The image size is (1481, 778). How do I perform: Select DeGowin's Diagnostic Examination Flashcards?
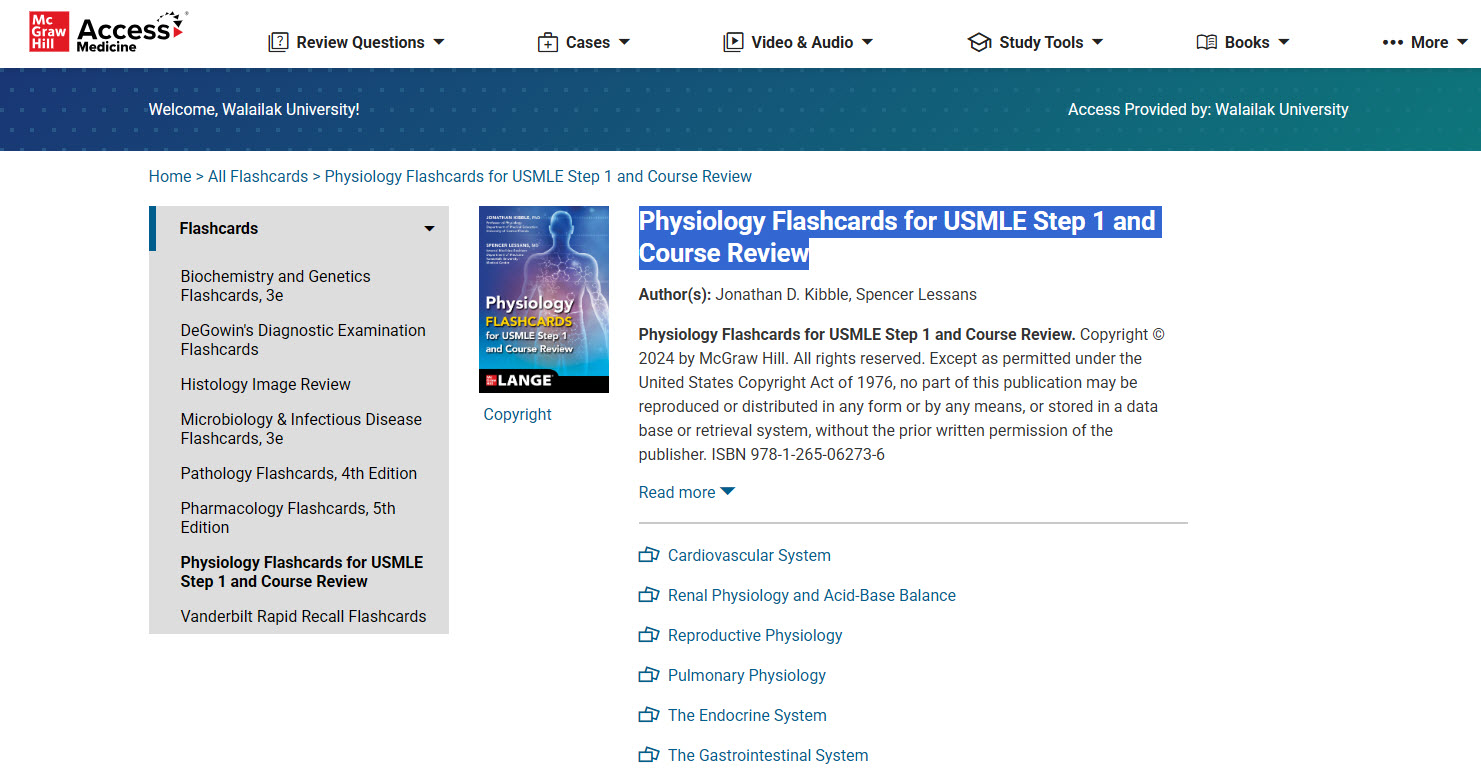point(303,340)
